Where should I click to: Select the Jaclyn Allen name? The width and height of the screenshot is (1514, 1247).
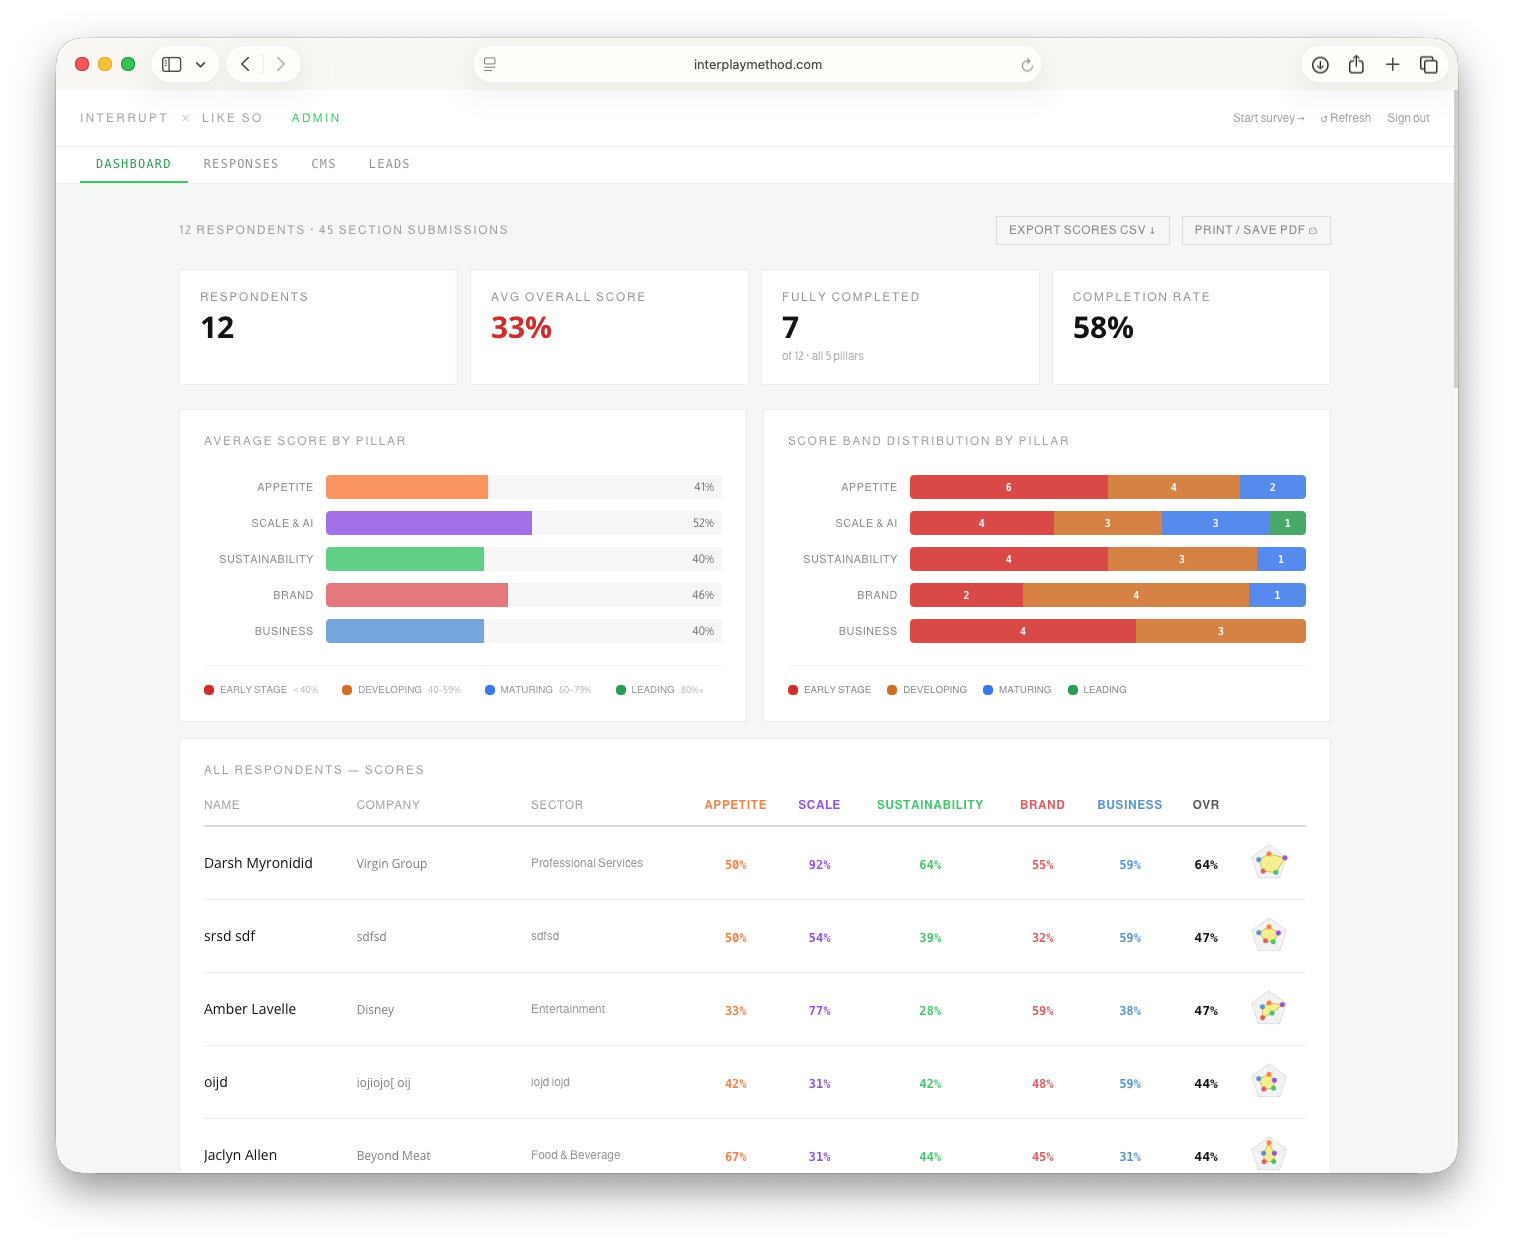[x=240, y=1155]
